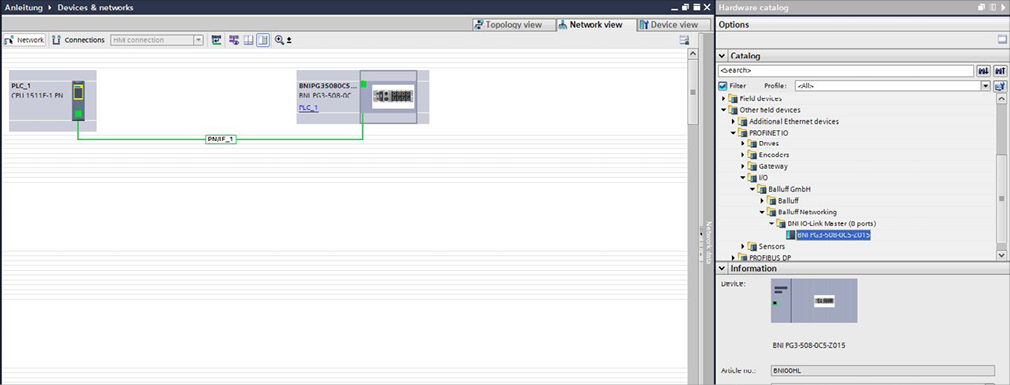The width and height of the screenshot is (1010, 385).
Task: Collapse the PROFINET IO folder
Action: coord(734,133)
